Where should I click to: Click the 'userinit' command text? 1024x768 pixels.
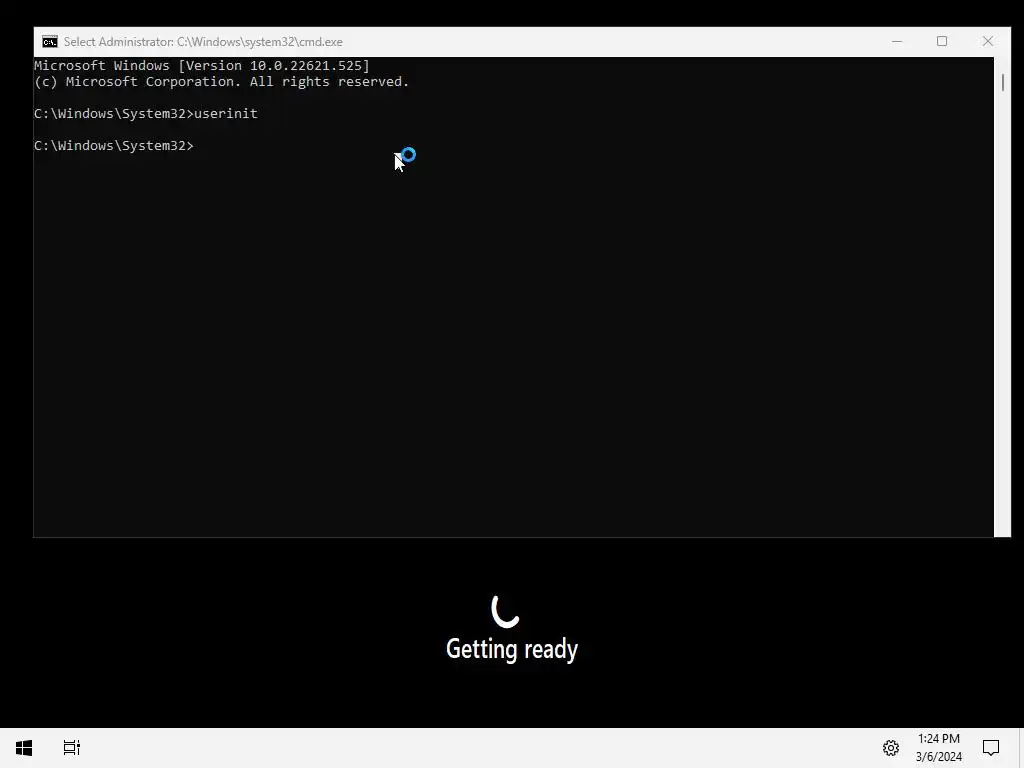[x=226, y=114]
